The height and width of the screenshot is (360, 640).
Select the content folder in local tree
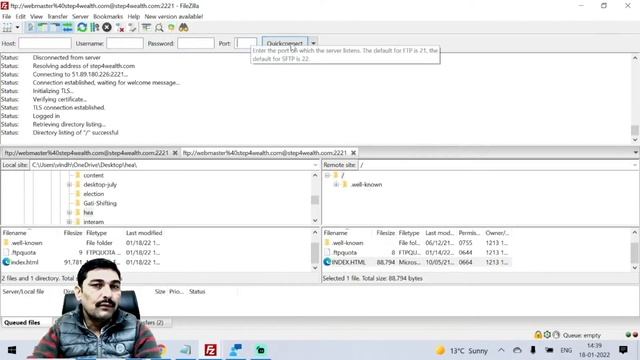[93, 175]
